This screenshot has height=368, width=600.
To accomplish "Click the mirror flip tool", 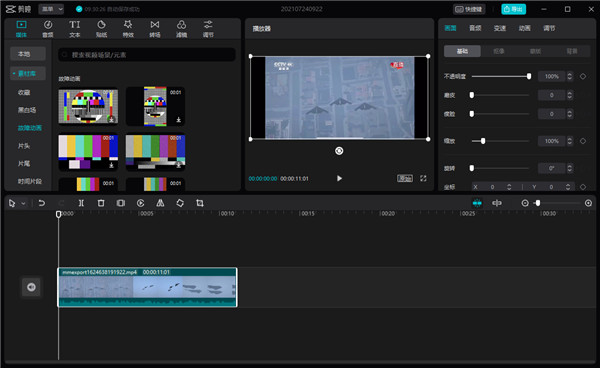I will [160, 203].
